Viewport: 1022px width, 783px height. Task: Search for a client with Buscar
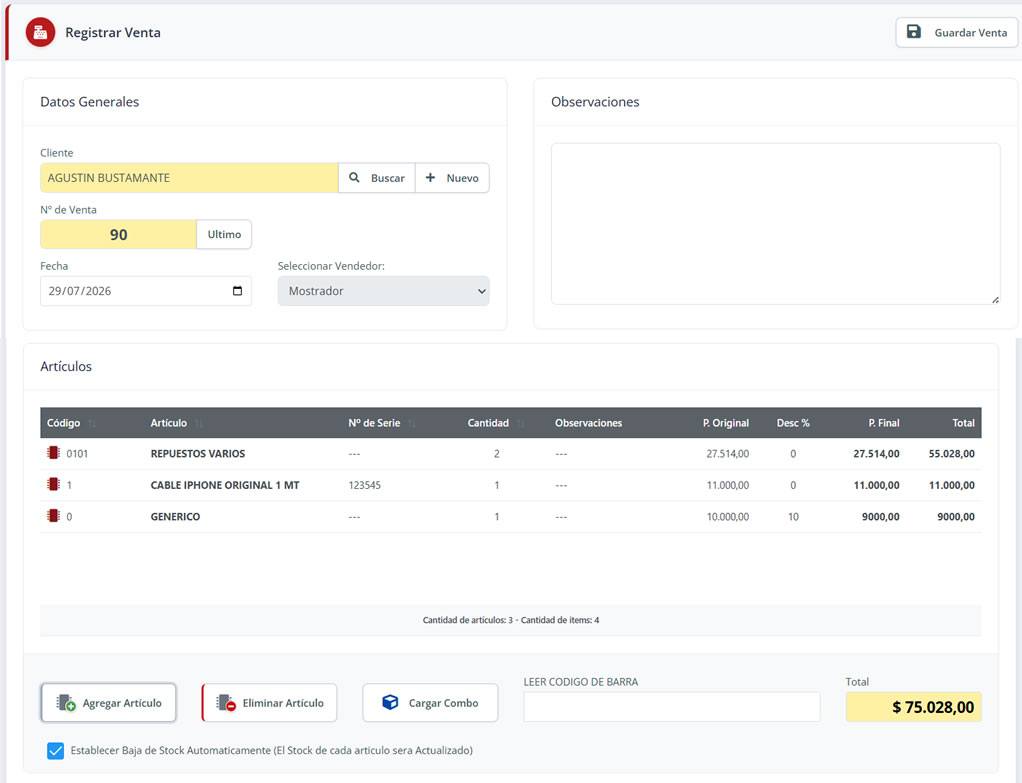377,178
